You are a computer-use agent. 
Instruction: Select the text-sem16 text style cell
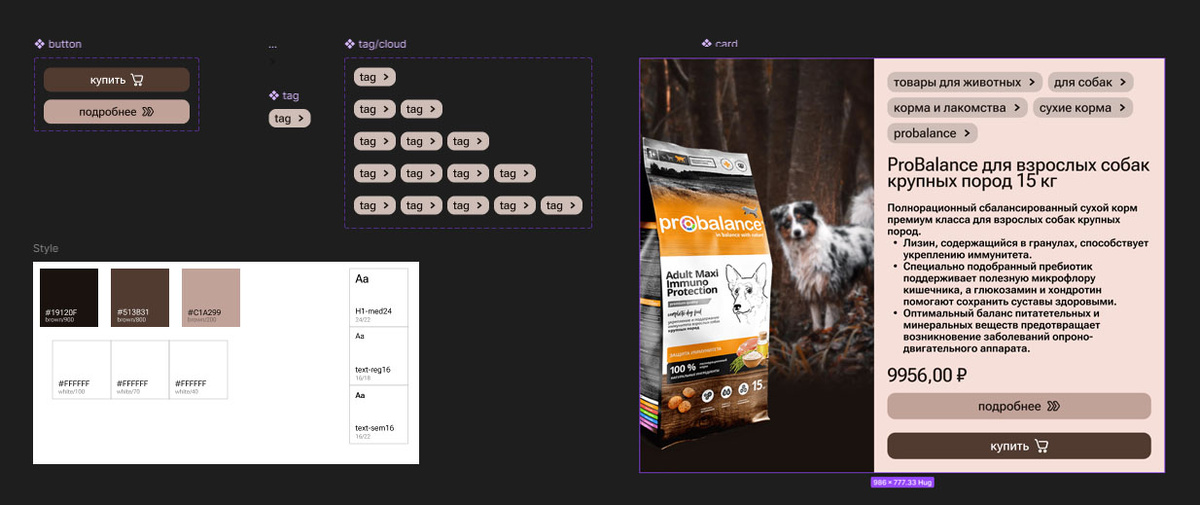(379, 414)
